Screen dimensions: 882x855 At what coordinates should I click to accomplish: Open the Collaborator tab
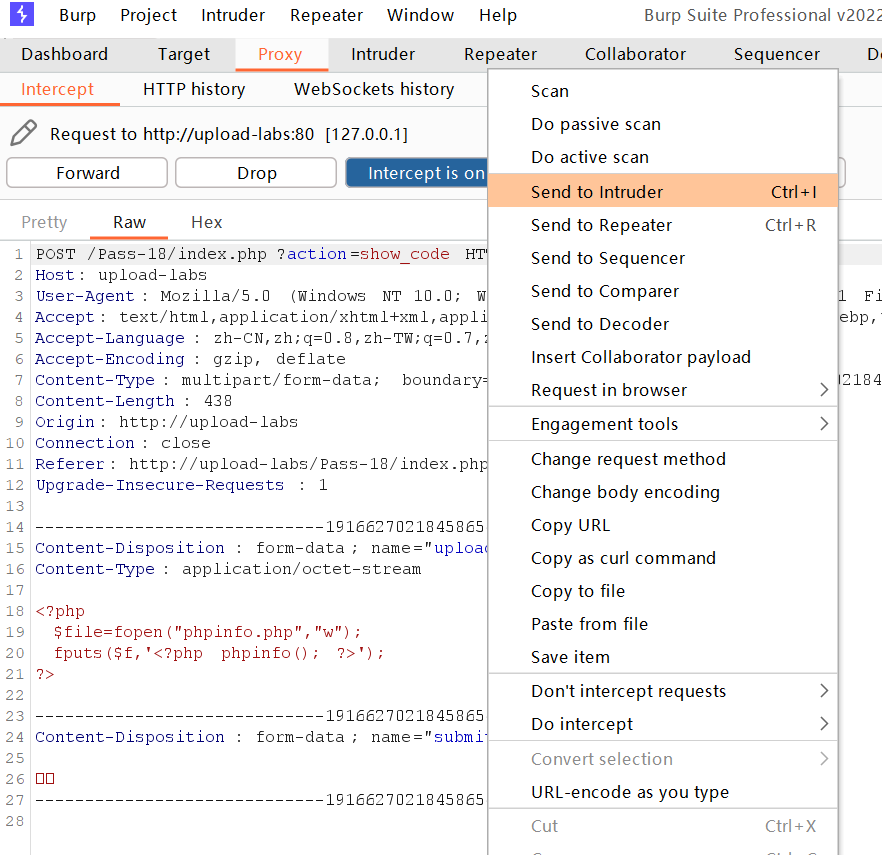635,54
